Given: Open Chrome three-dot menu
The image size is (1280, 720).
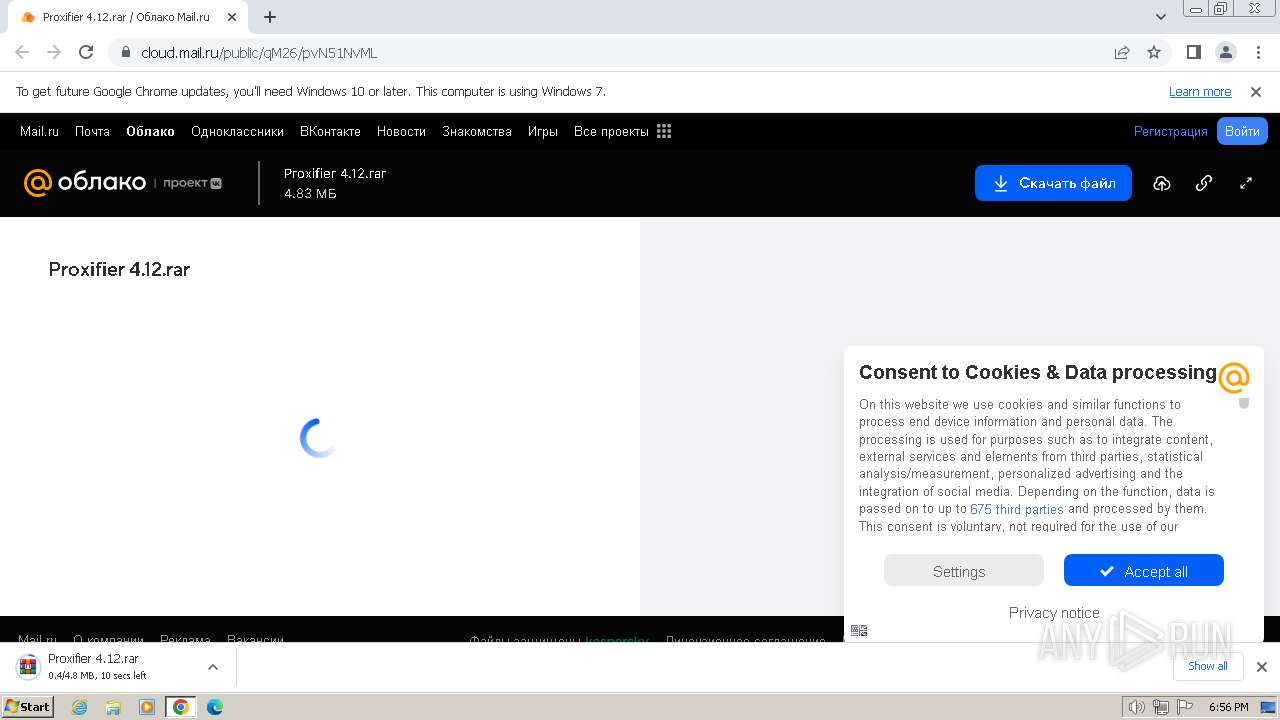Looking at the screenshot, I should 1258,52.
